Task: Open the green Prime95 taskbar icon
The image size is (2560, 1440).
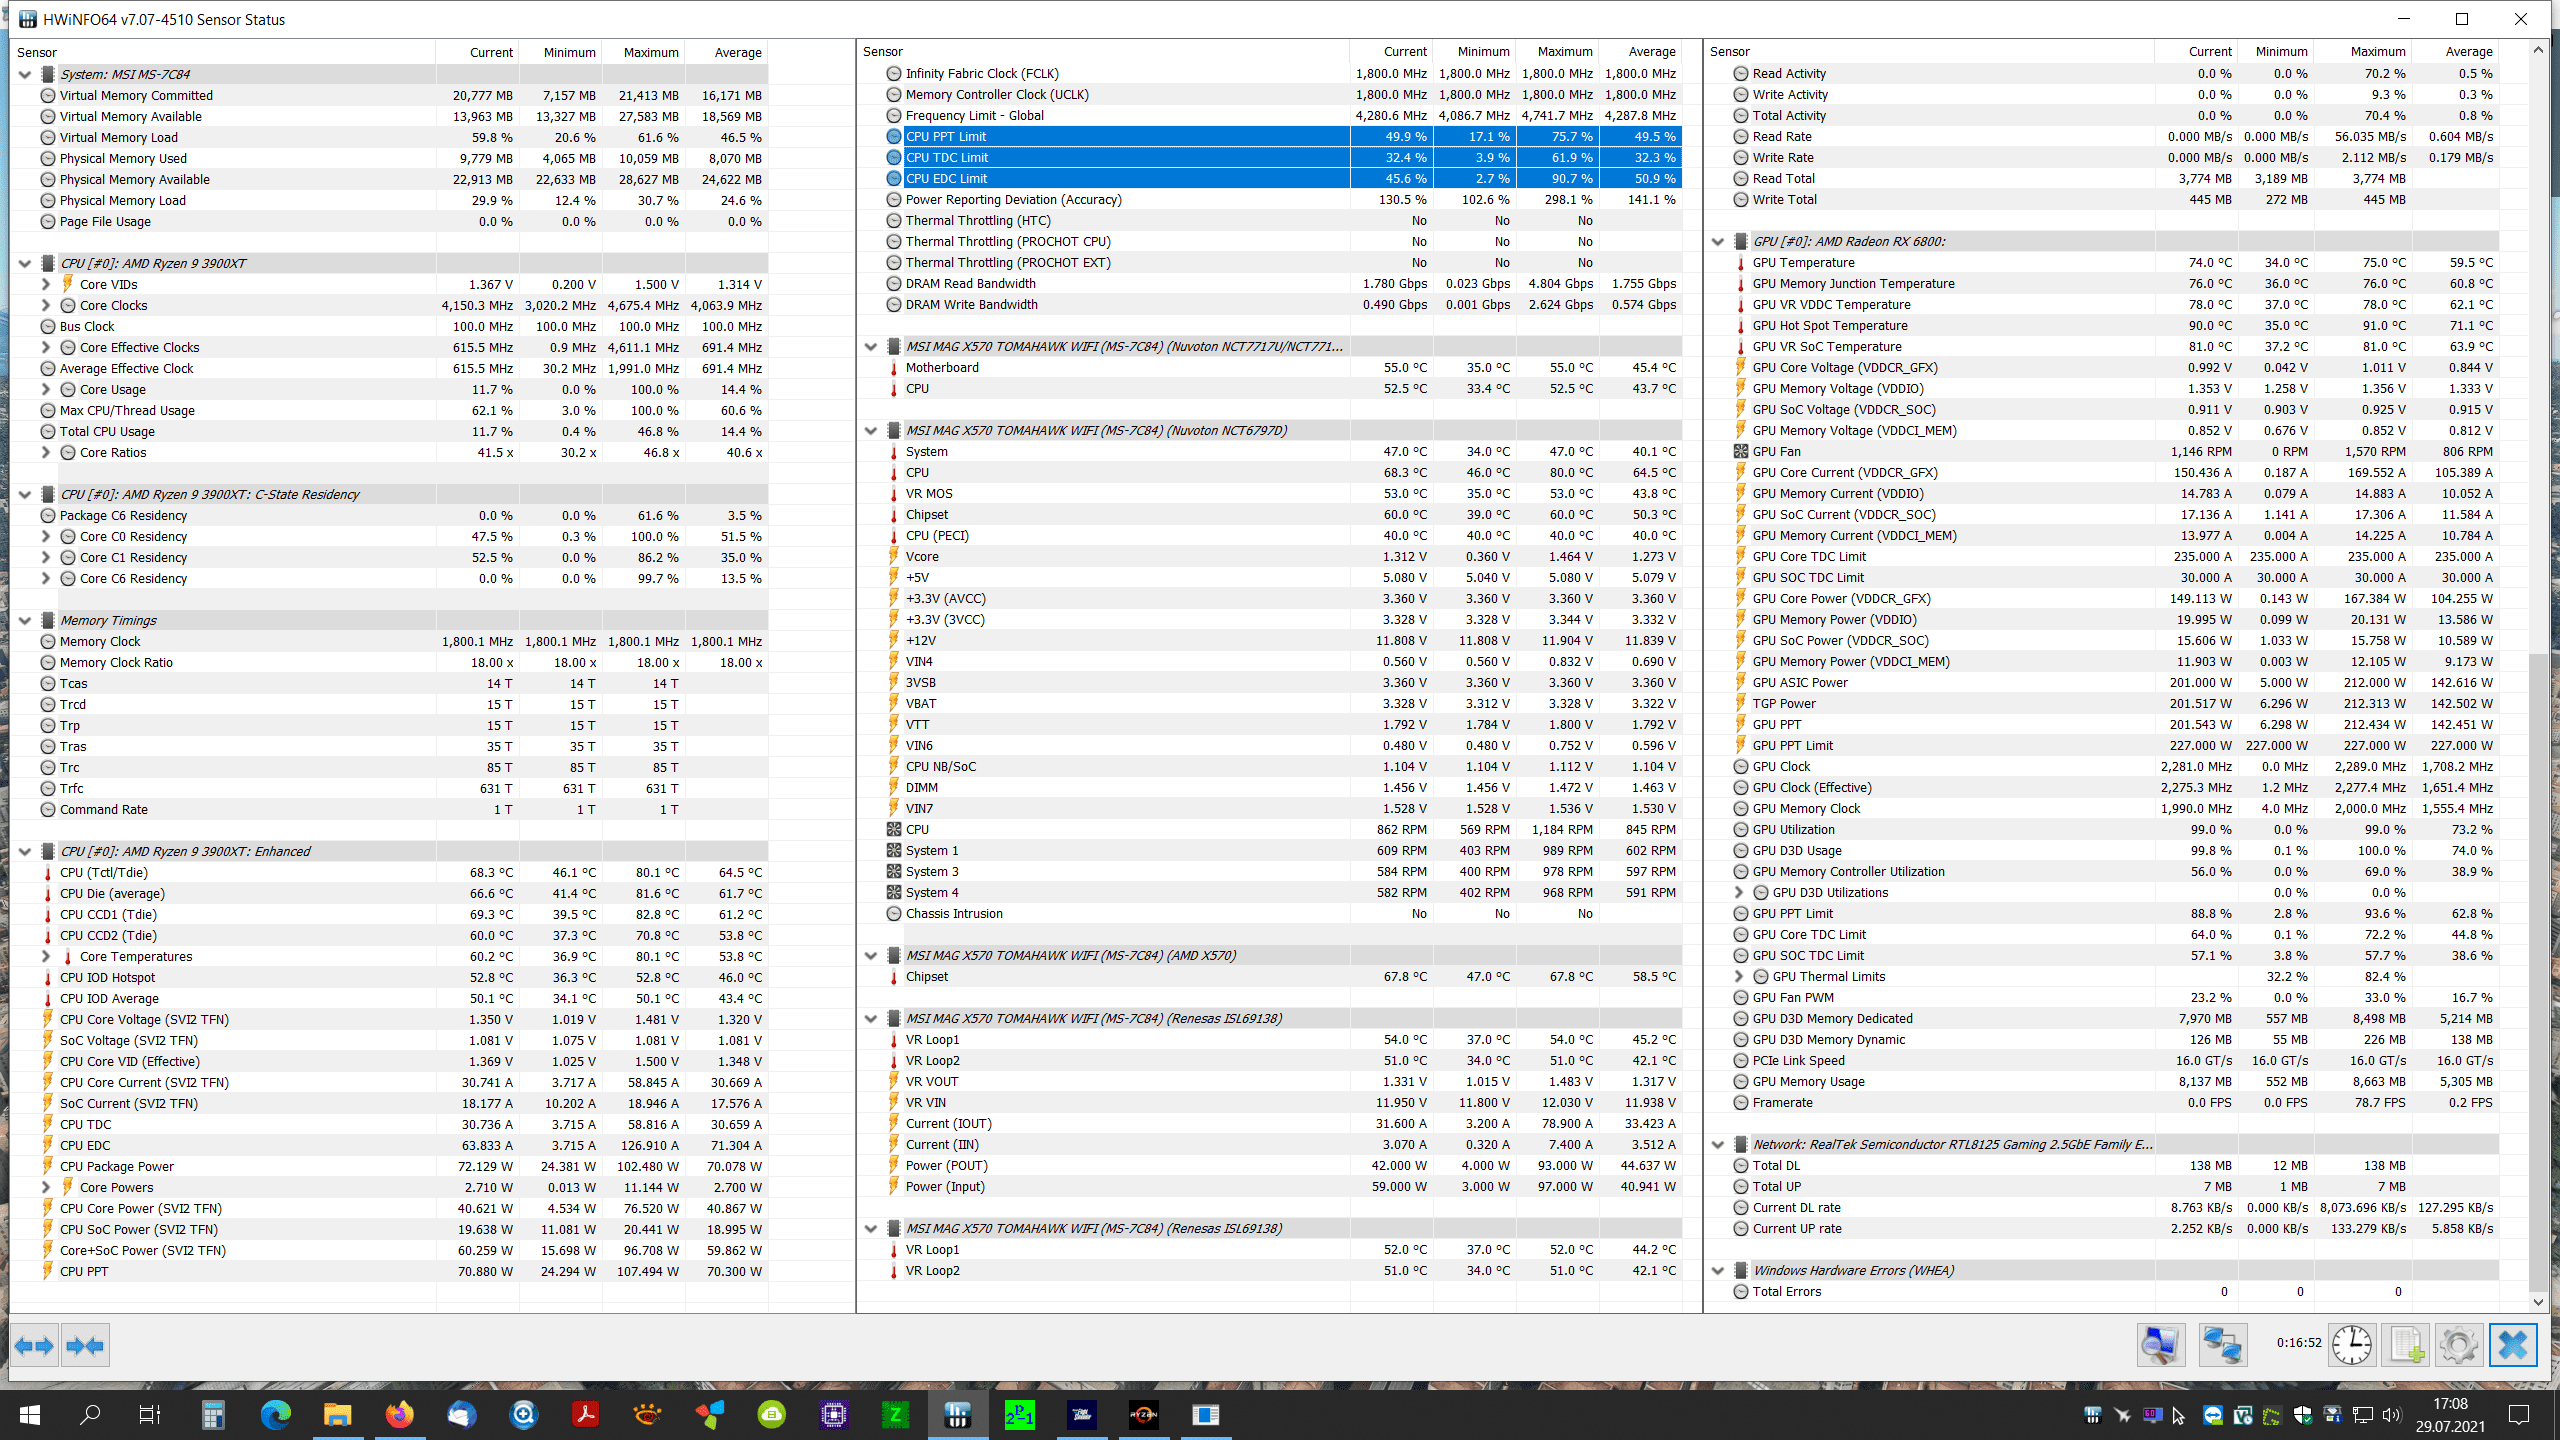Action: point(1020,1414)
